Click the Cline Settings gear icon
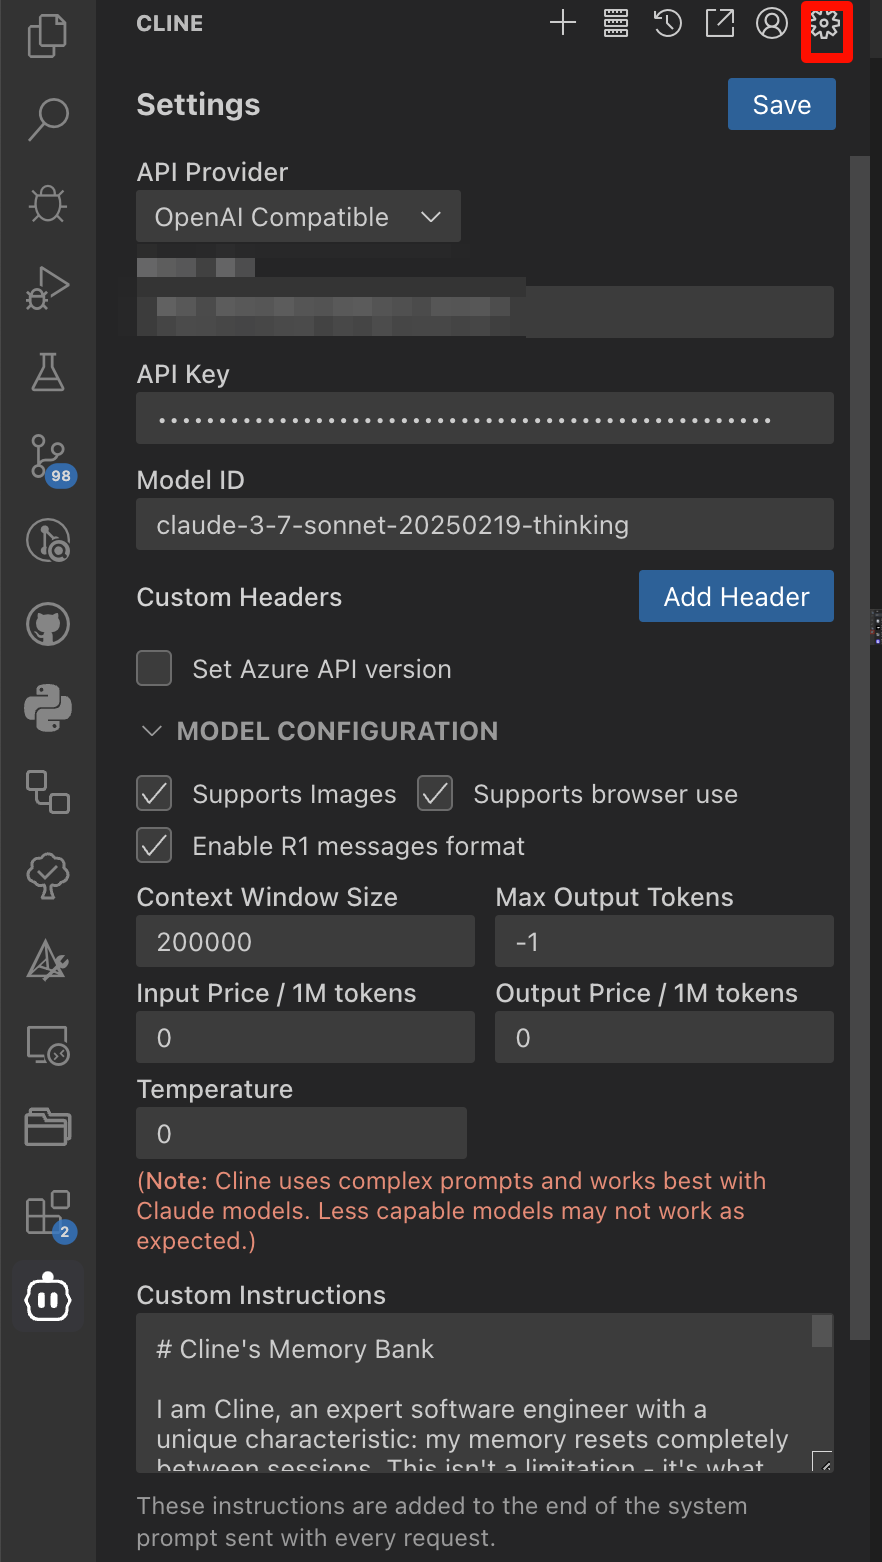 [825, 23]
